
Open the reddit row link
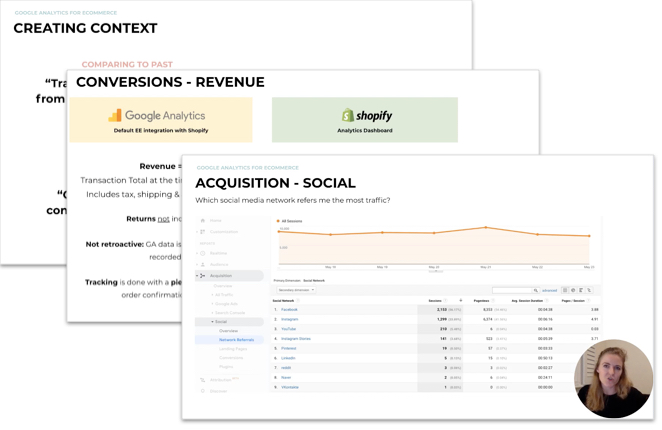coord(286,368)
